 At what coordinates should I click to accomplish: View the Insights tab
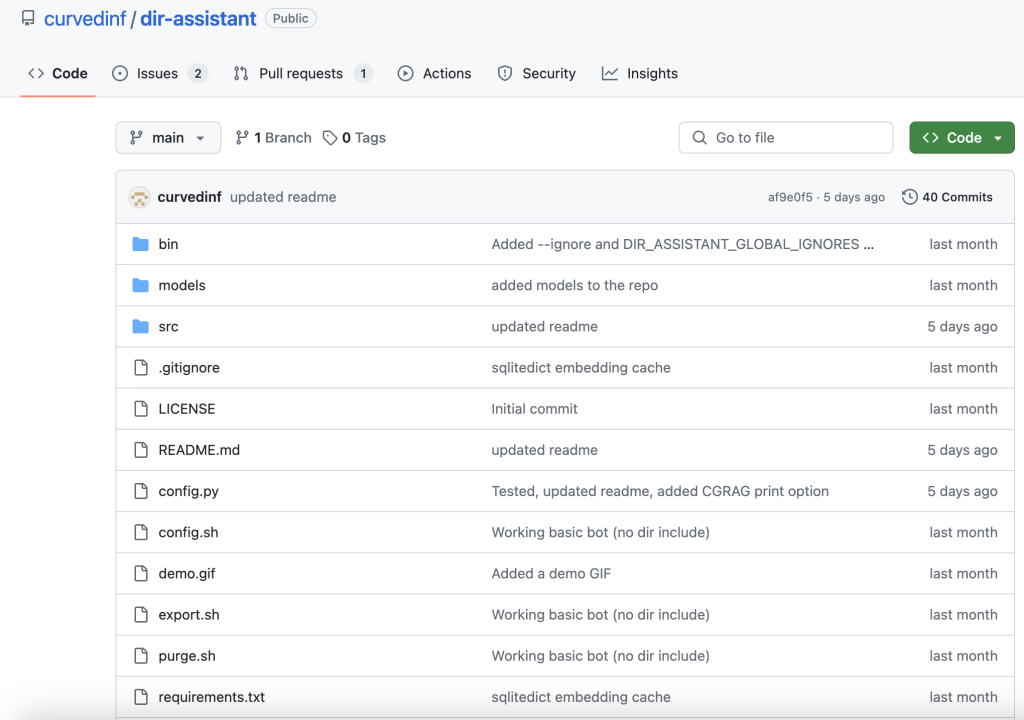pyautogui.click(x=639, y=73)
